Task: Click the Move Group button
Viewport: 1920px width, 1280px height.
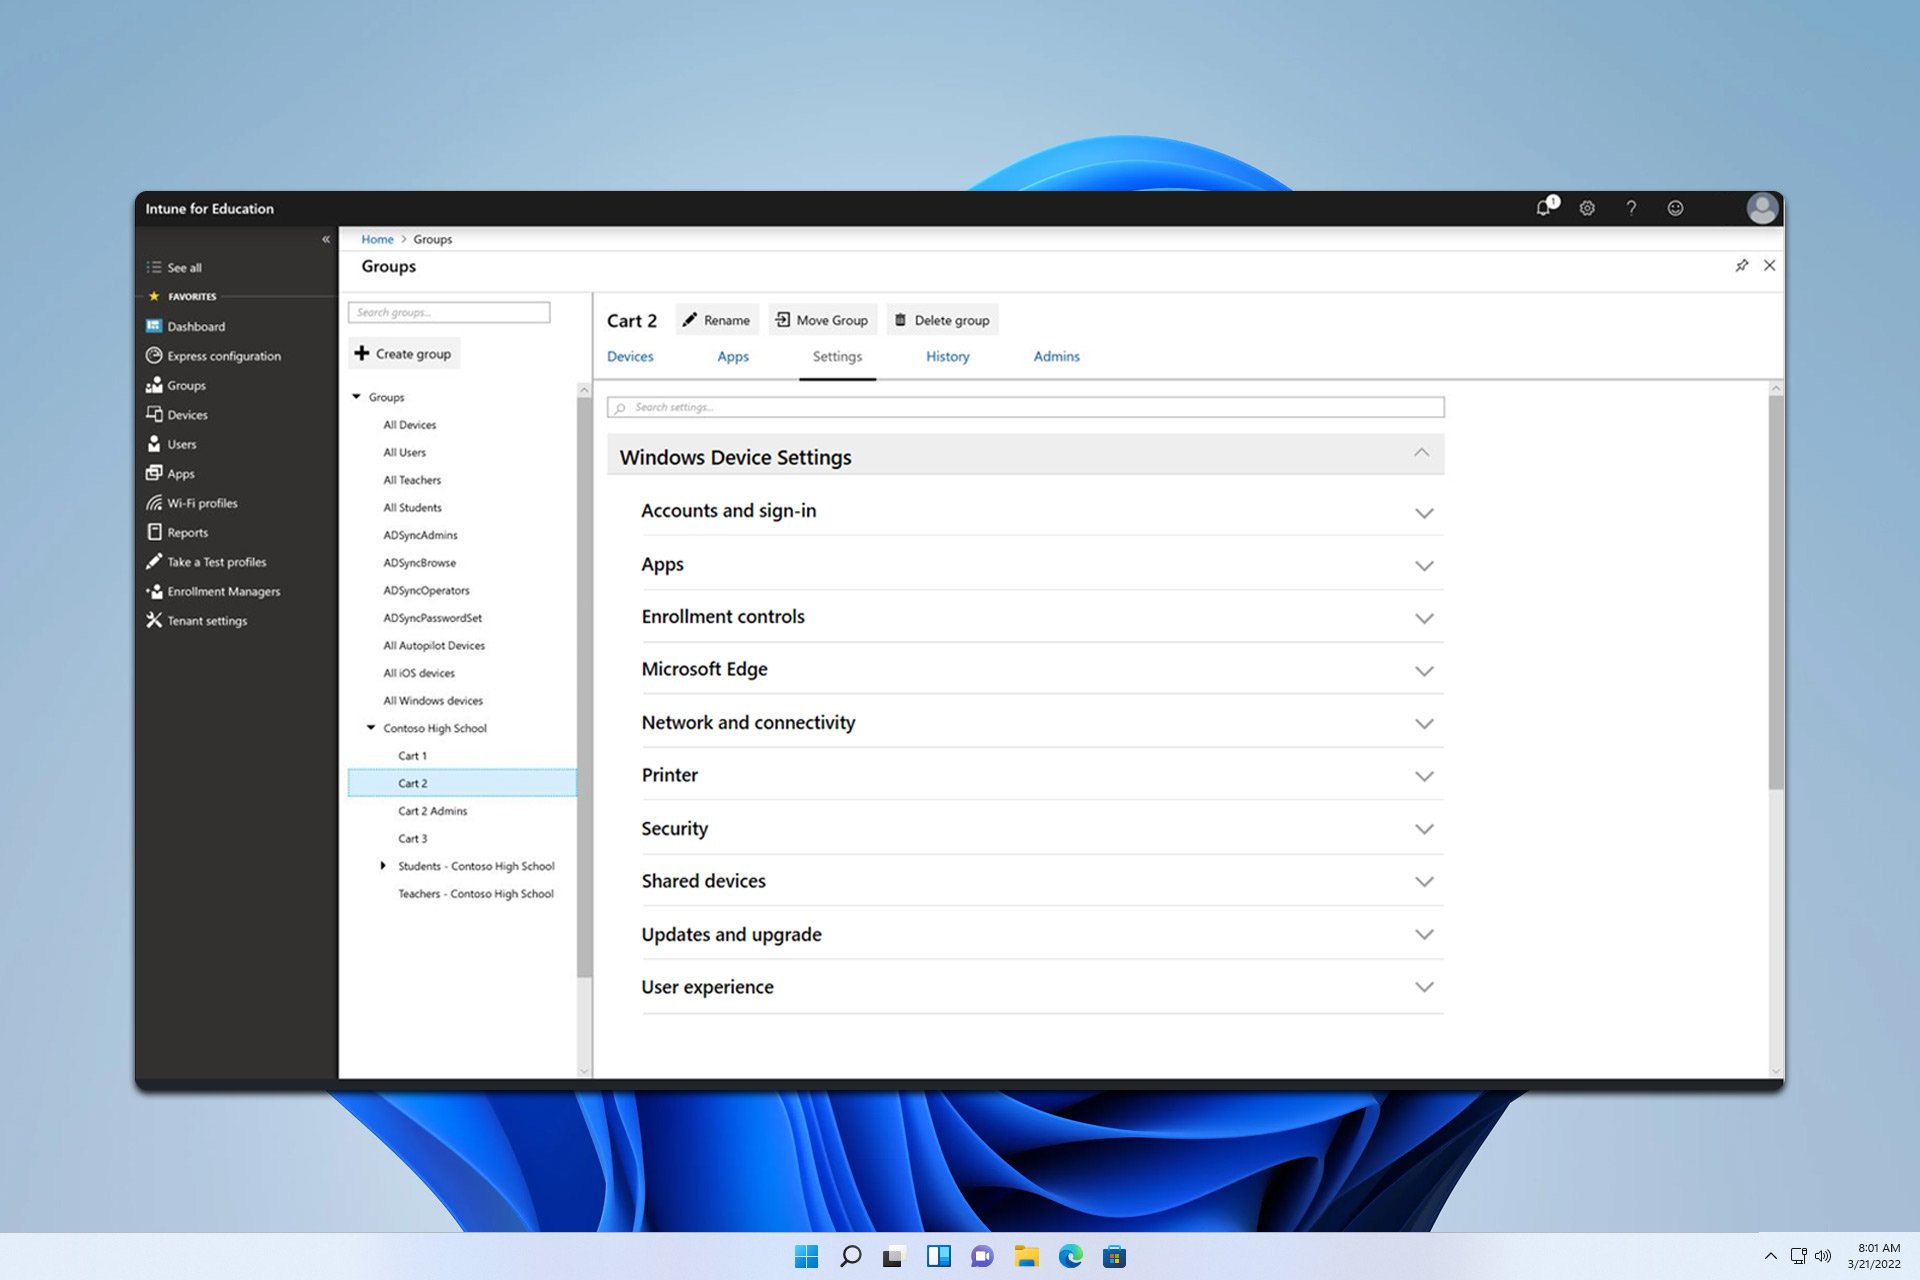Action: (823, 320)
